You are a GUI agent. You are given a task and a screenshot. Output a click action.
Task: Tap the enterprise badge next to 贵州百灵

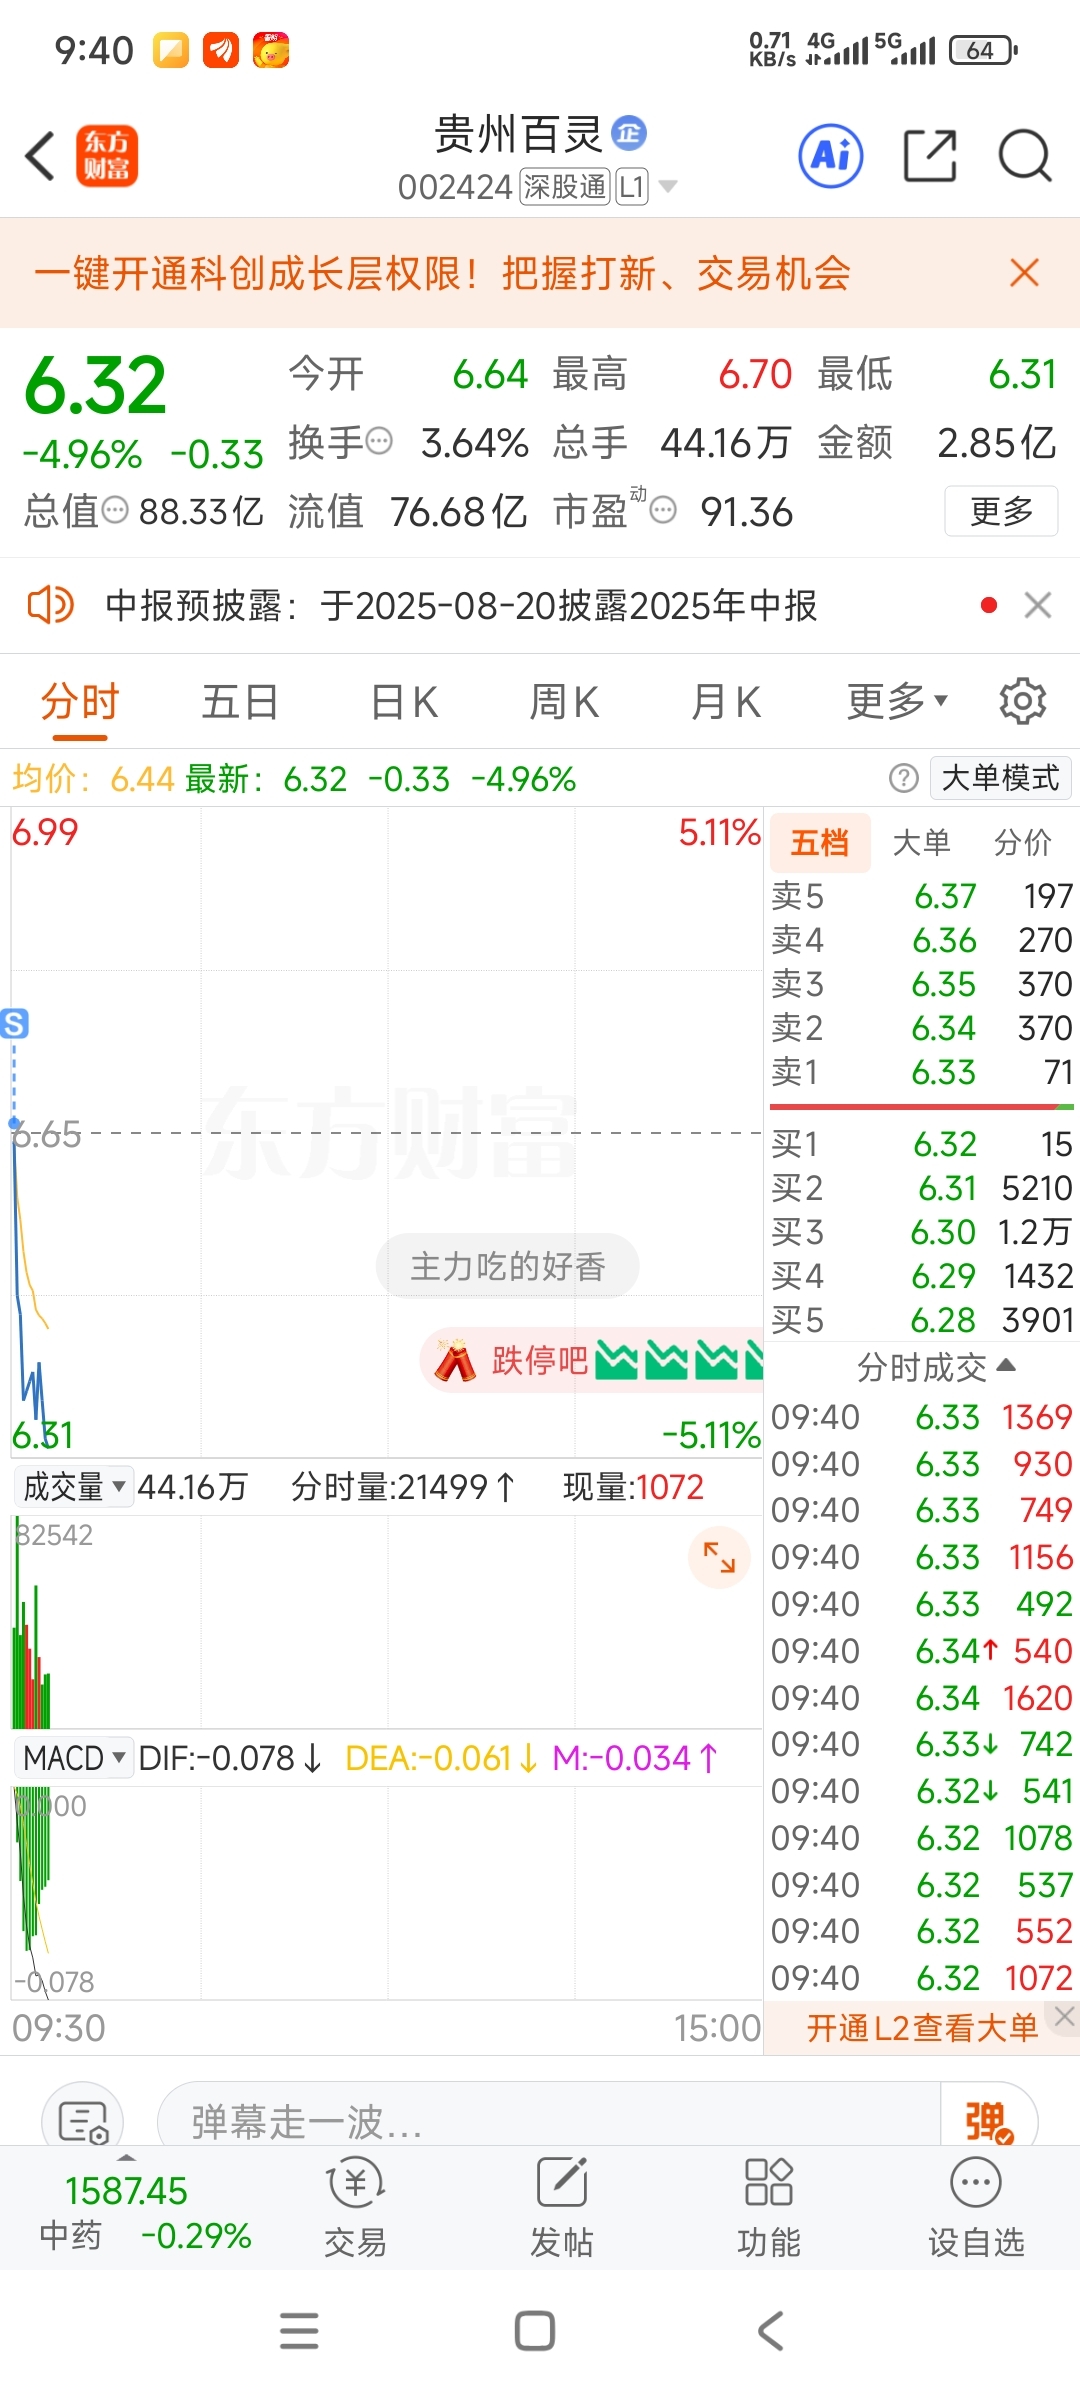629,133
